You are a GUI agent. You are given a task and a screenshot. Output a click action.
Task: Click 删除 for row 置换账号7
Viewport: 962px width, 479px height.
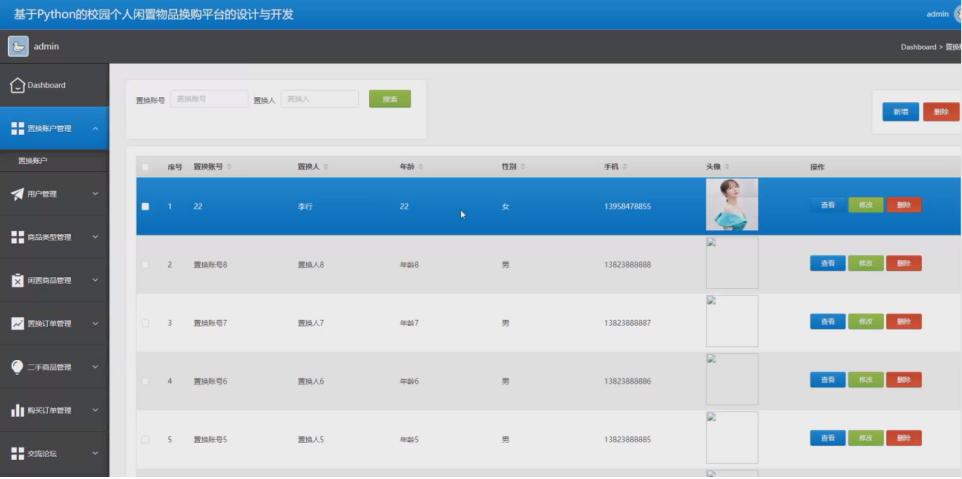coord(904,321)
